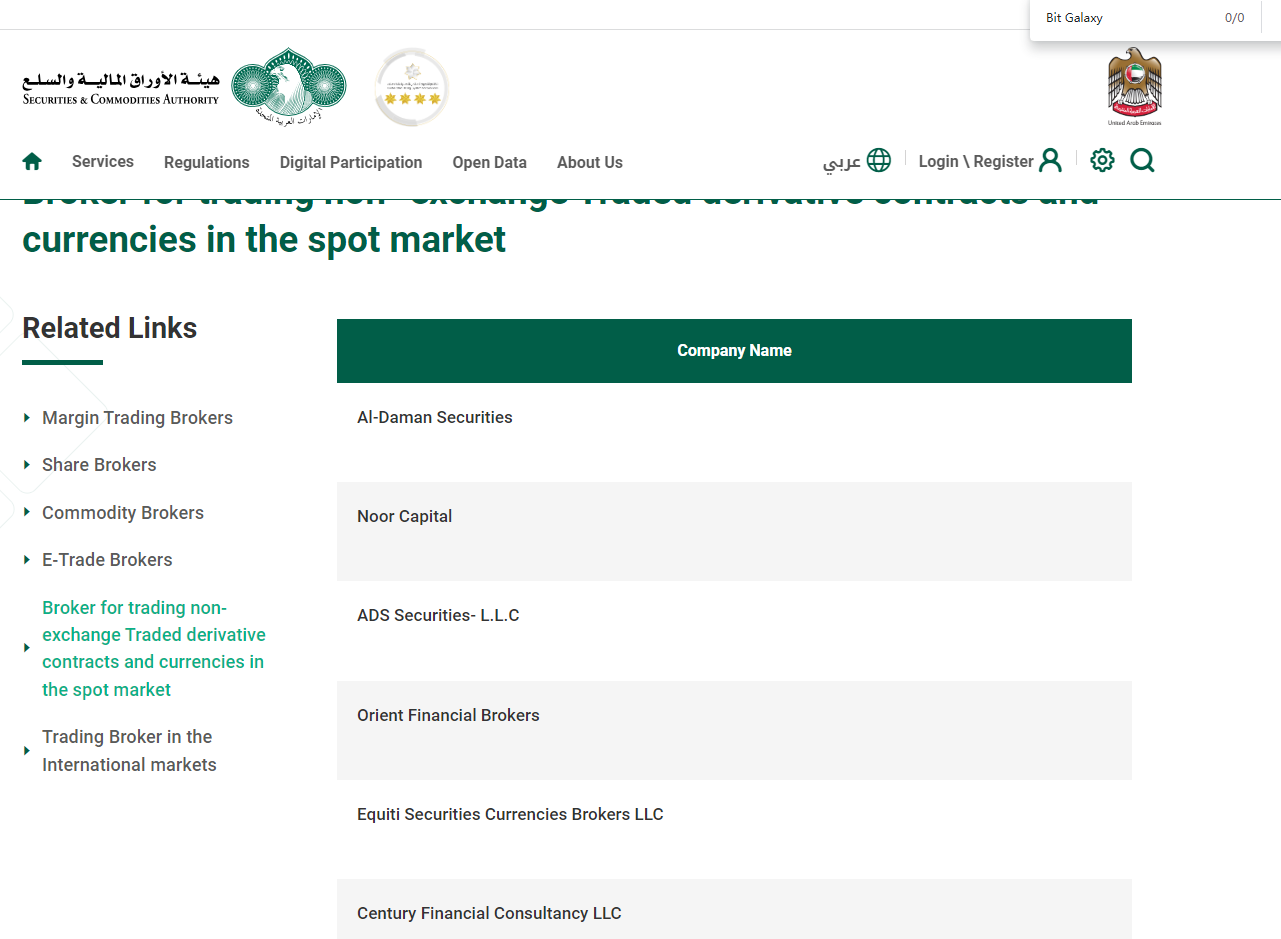The height and width of the screenshot is (939, 1281).
Task: Click the globe language icon
Action: pyautogui.click(x=878, y=160)
